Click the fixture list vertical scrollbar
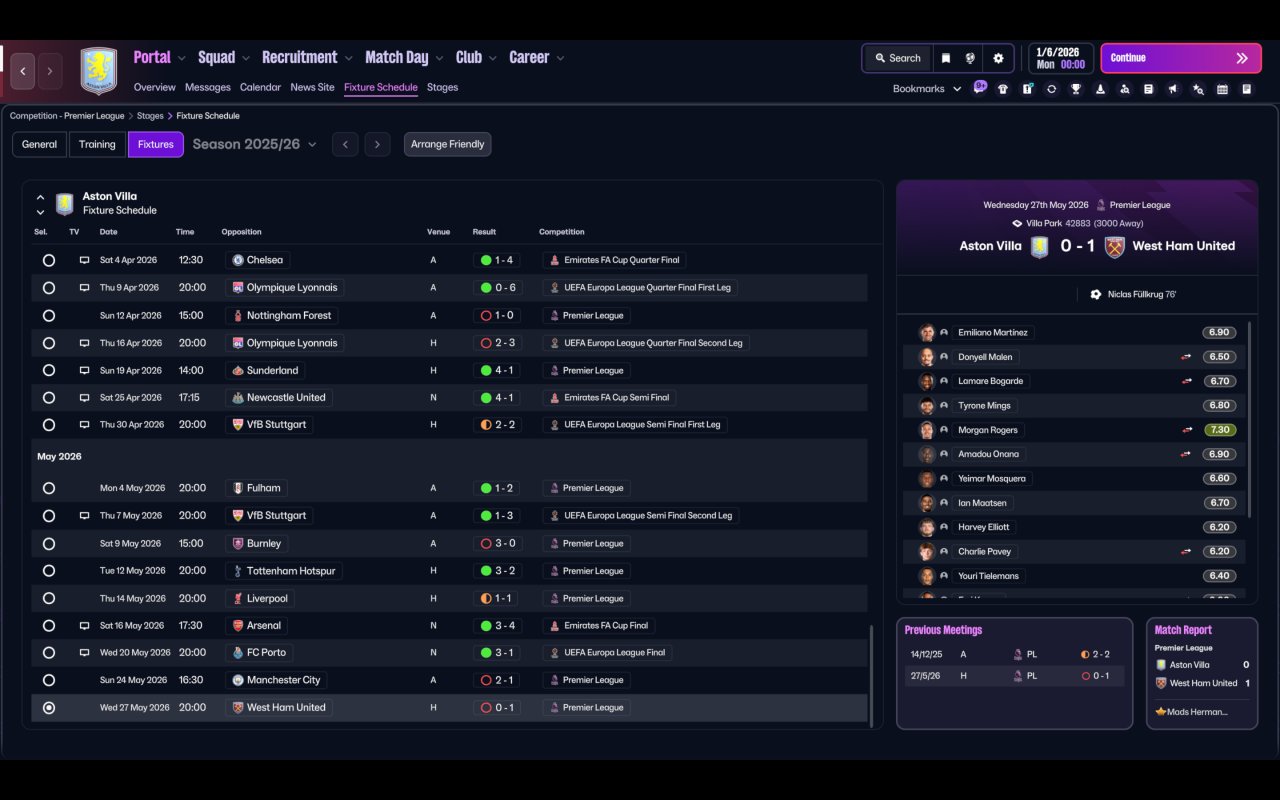This screenshot has width=1280, height=800. coord(872,676)
